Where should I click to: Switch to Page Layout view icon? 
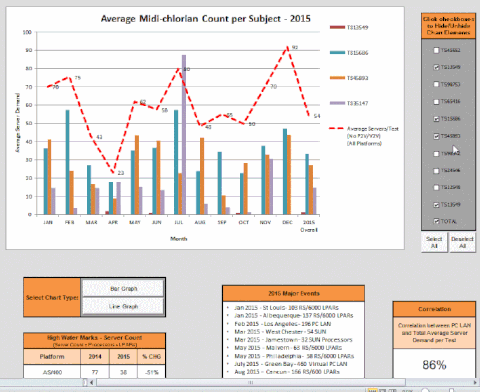[x=382, y=390]
